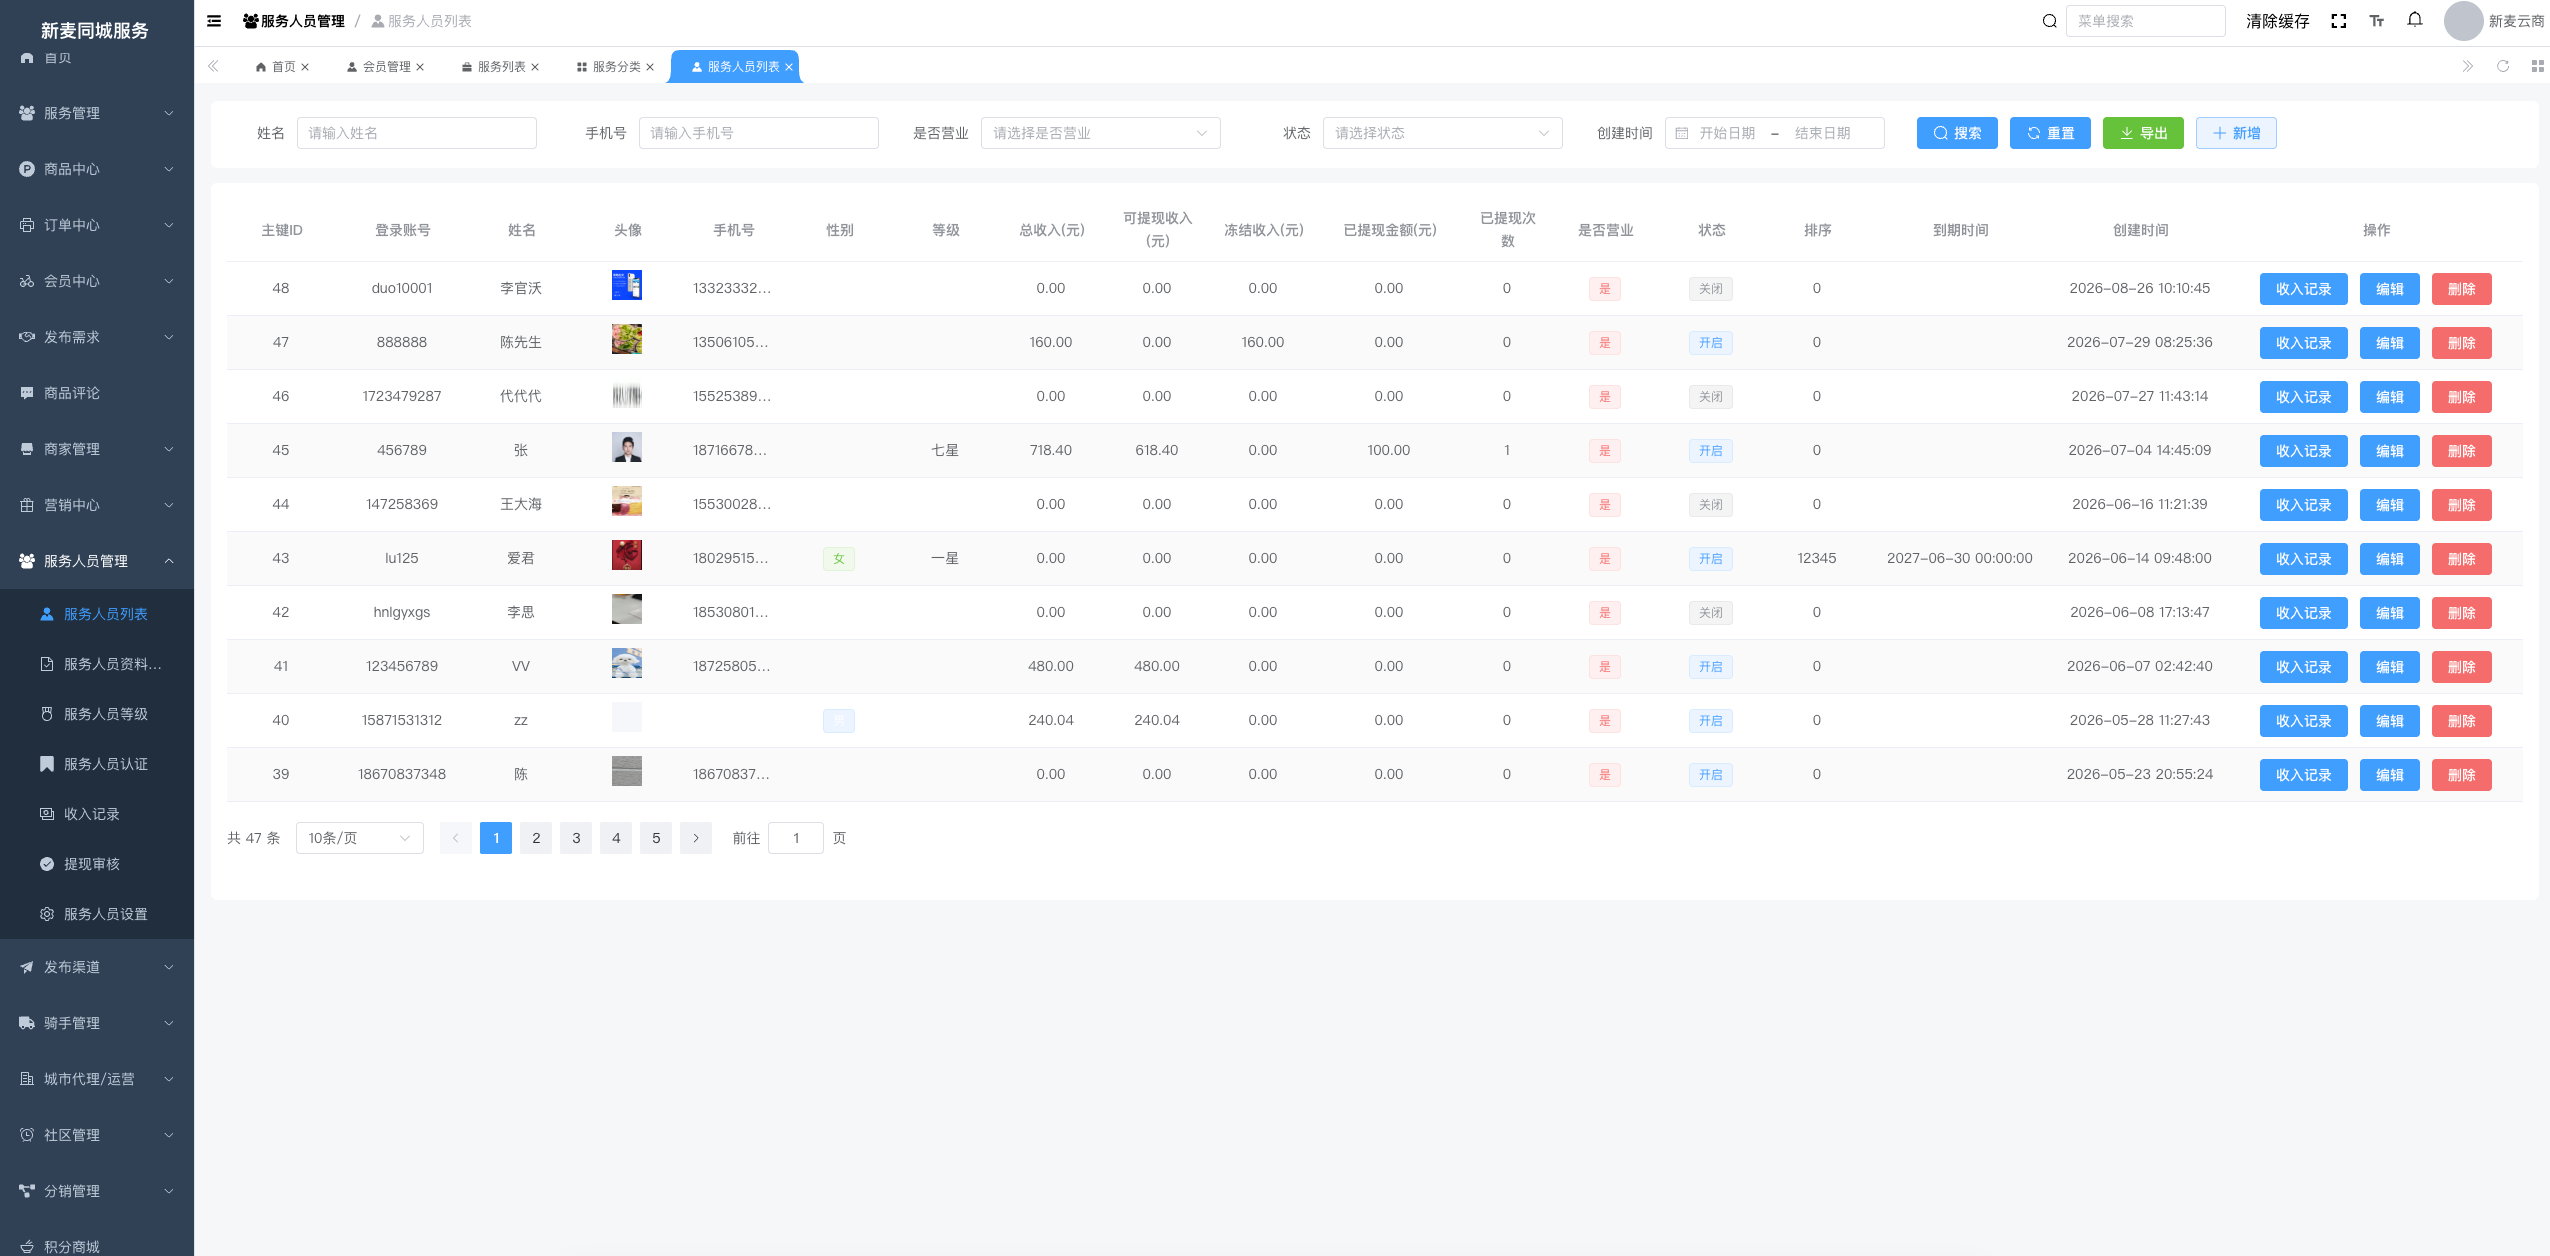The height and width of the screenshot is (1256, 2550).
Task: Expand the 订单中心 sidebar menu
Action: tap(97, 225)
